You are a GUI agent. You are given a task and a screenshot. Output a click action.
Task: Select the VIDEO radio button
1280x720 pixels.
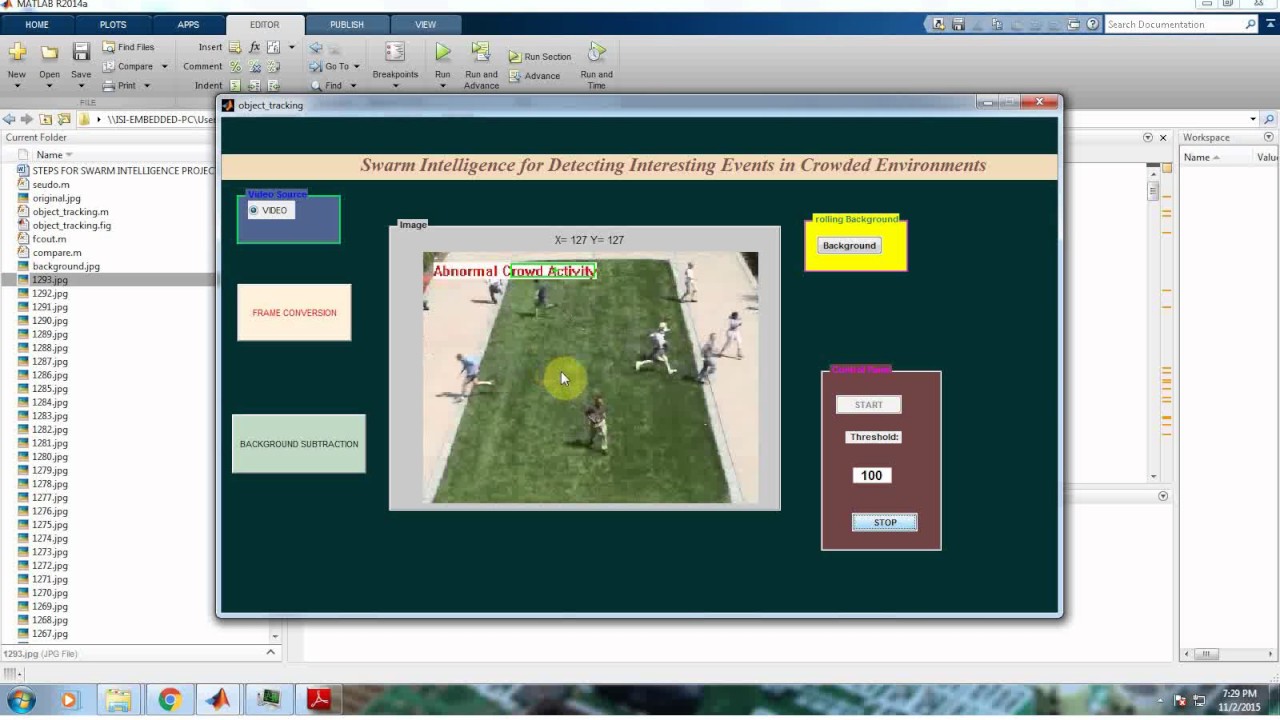253,210
